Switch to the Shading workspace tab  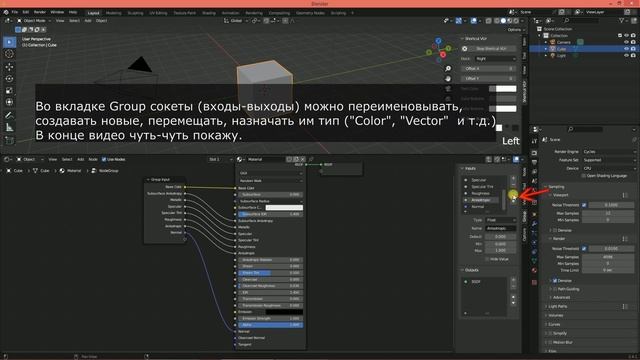pyautogui.click(x=209, y=13)
